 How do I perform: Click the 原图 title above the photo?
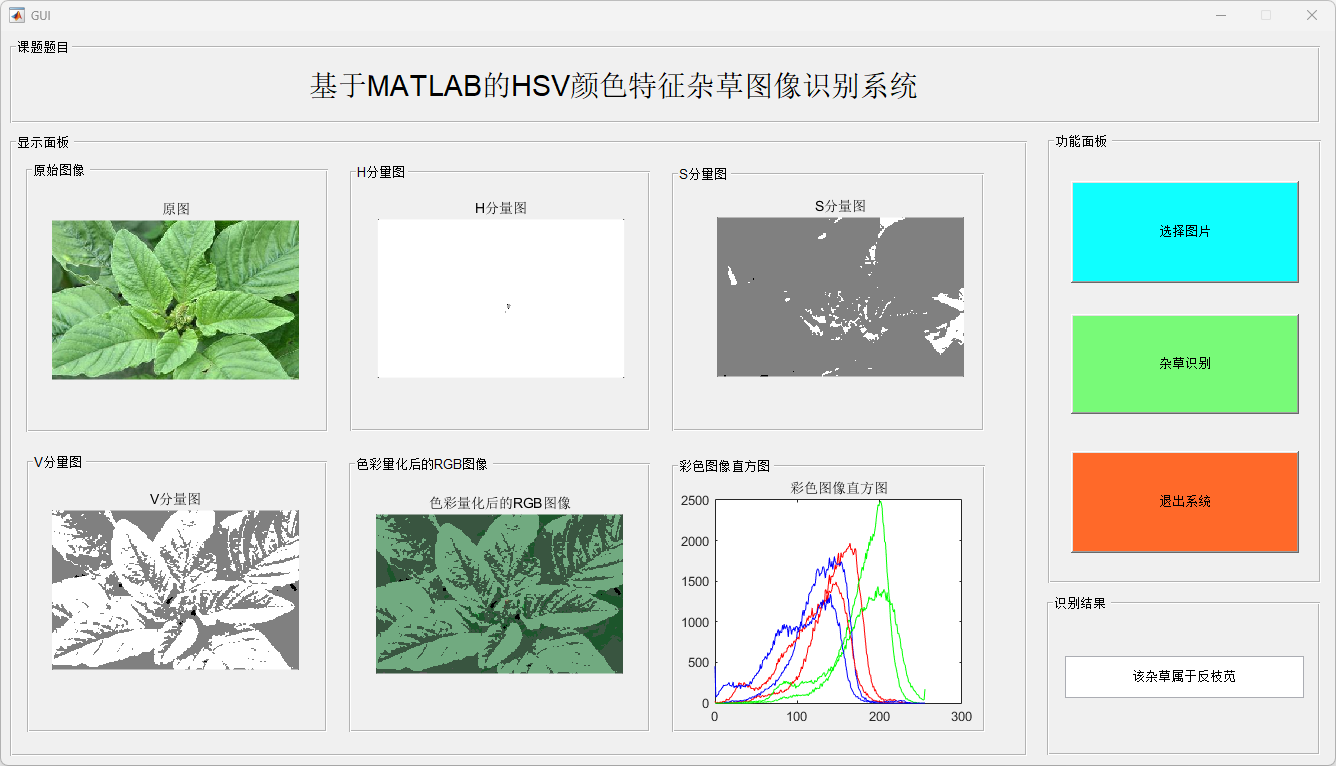(176, 209)
